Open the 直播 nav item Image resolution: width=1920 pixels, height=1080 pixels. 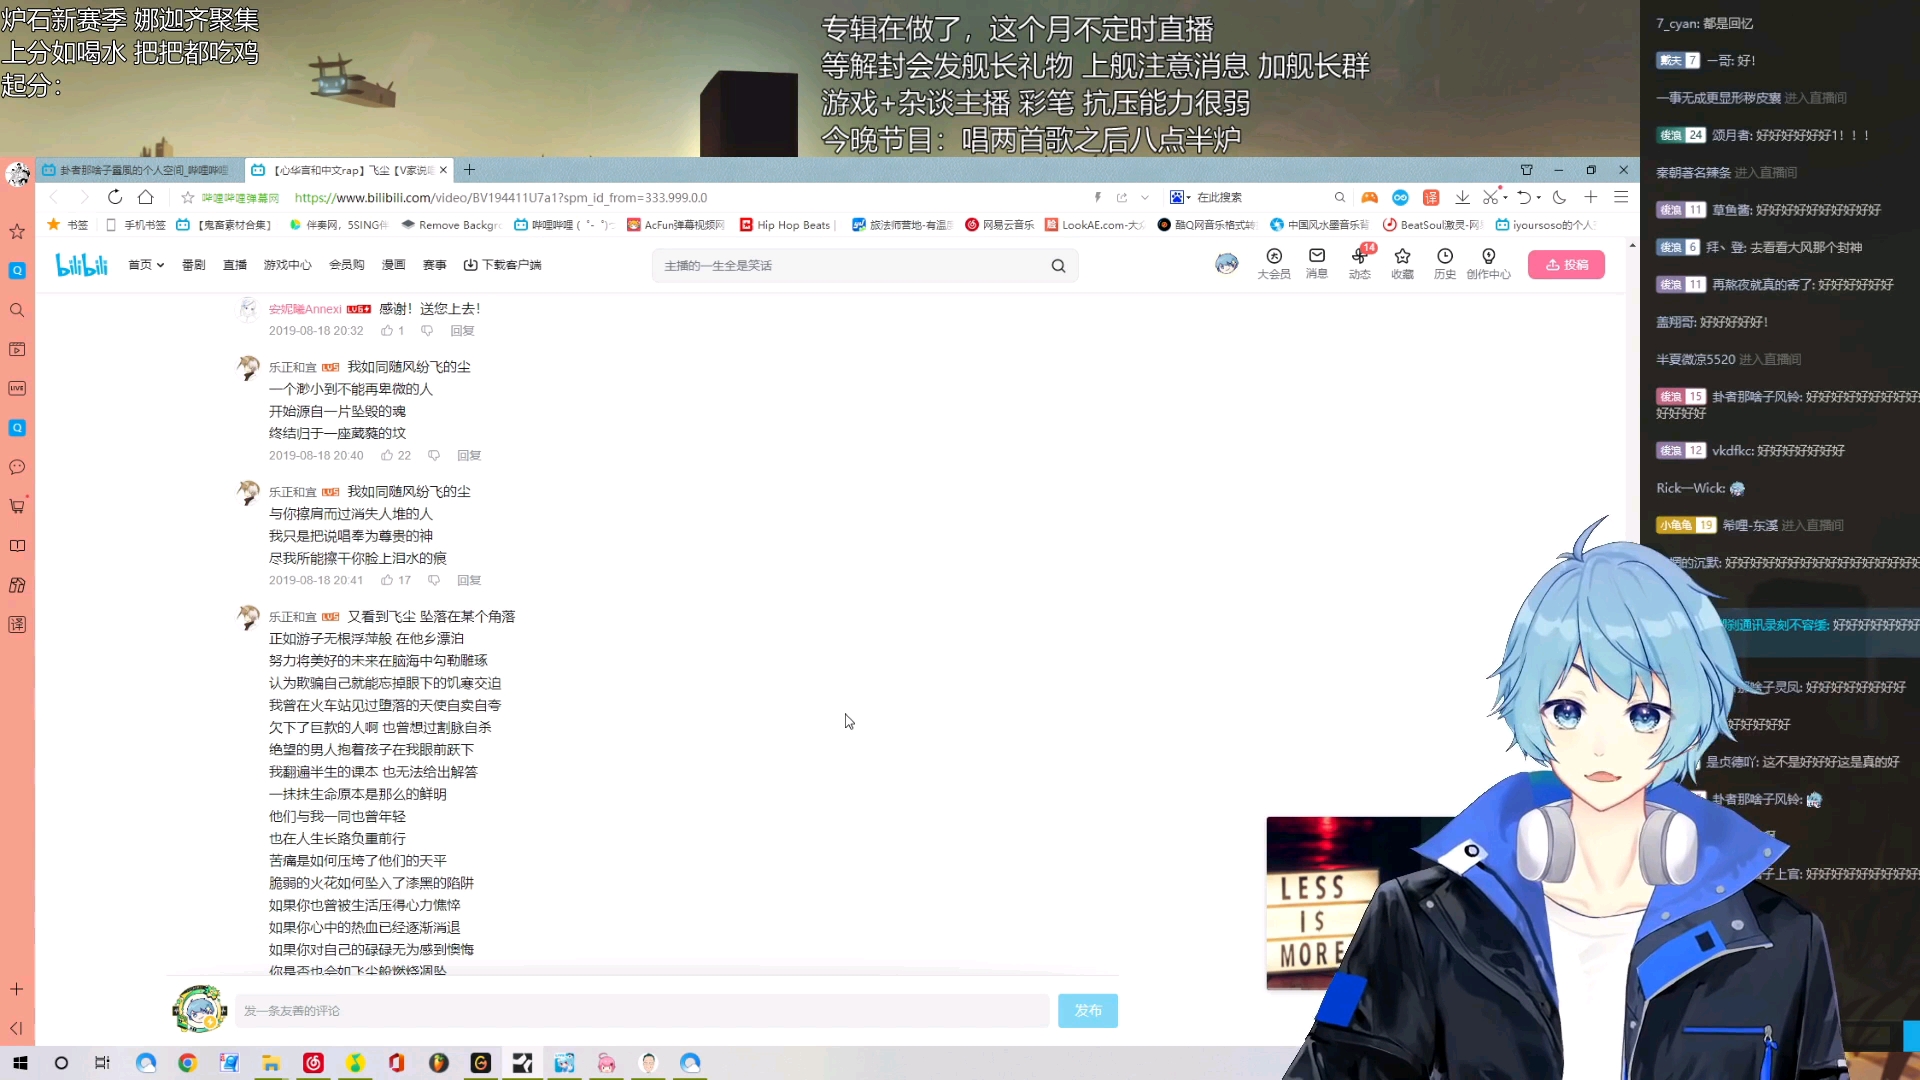pyautogui.click(x=235, y=265)
